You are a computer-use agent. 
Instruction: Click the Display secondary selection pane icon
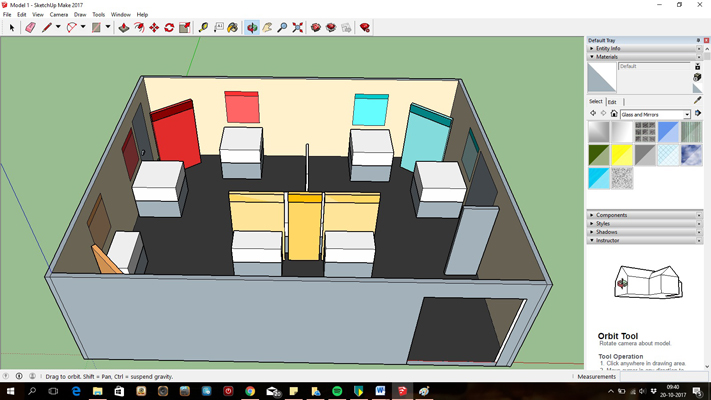(x=697, y=67)
